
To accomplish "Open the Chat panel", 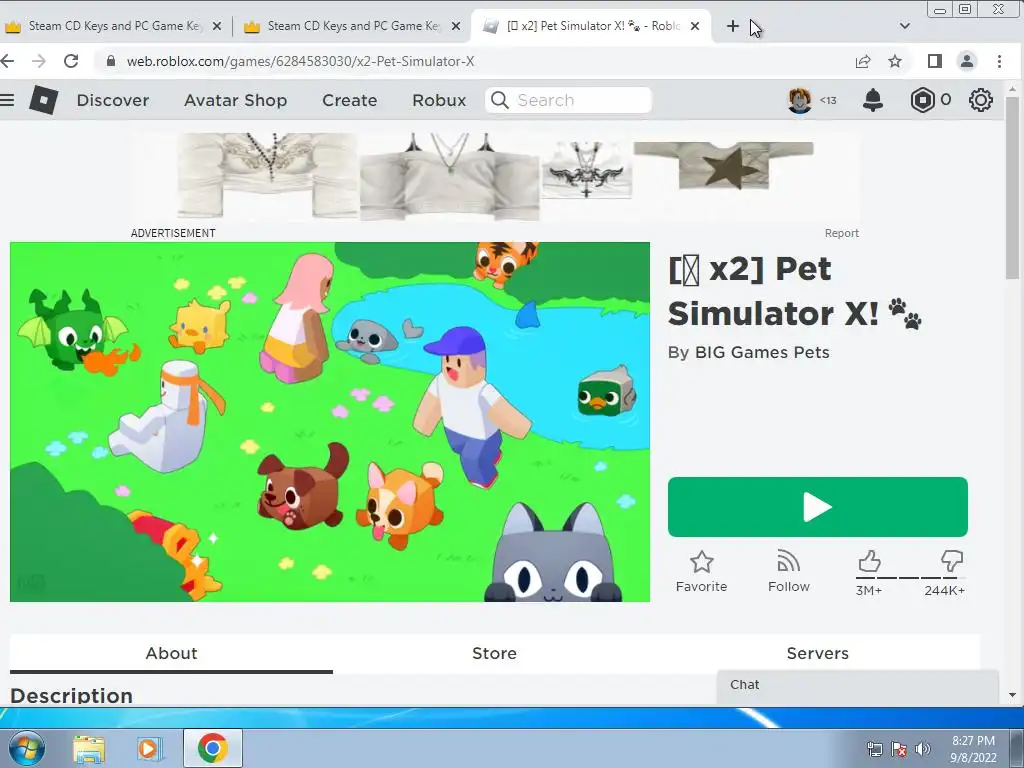I will pyautogui.click(x=857, y=685).
